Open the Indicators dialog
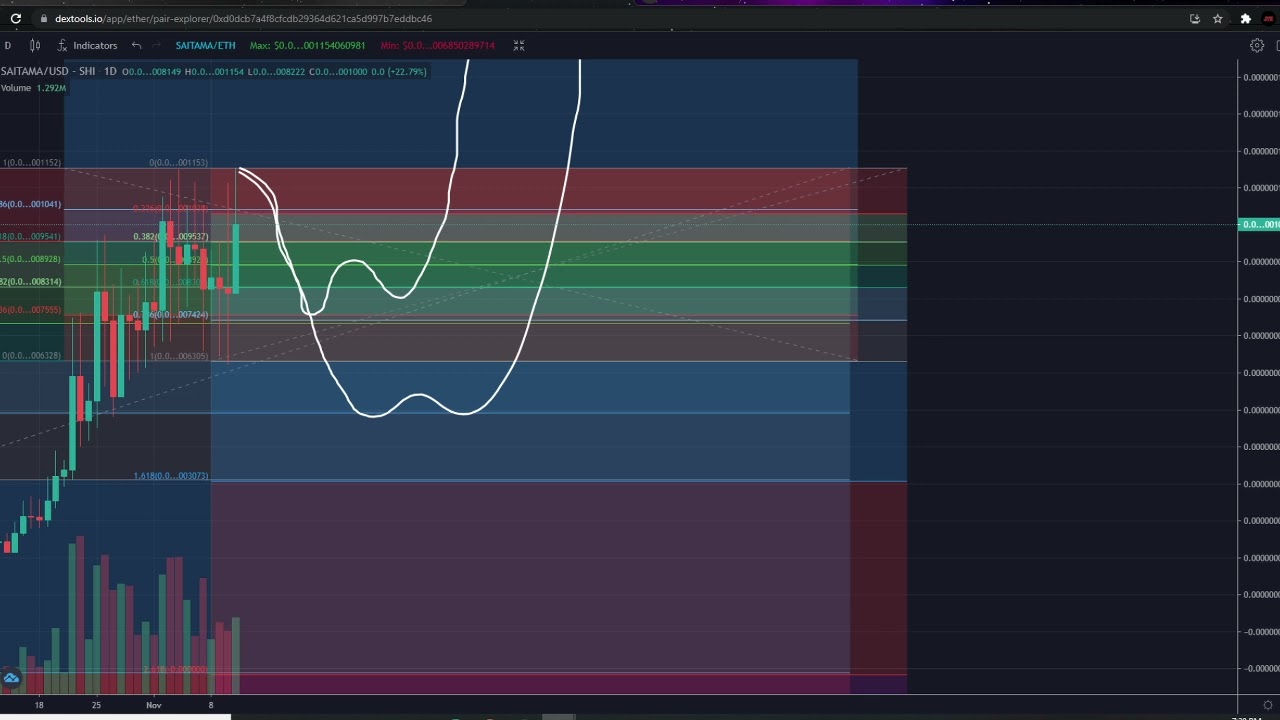 (87, 45)
